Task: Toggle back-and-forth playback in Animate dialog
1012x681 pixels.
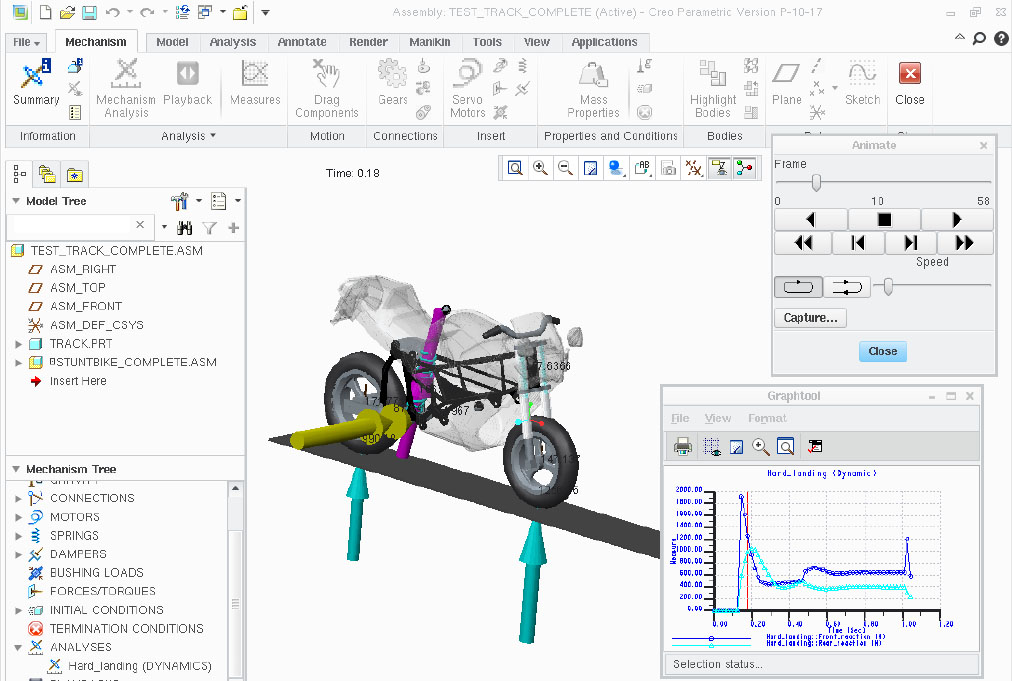Action: point(847,287)
